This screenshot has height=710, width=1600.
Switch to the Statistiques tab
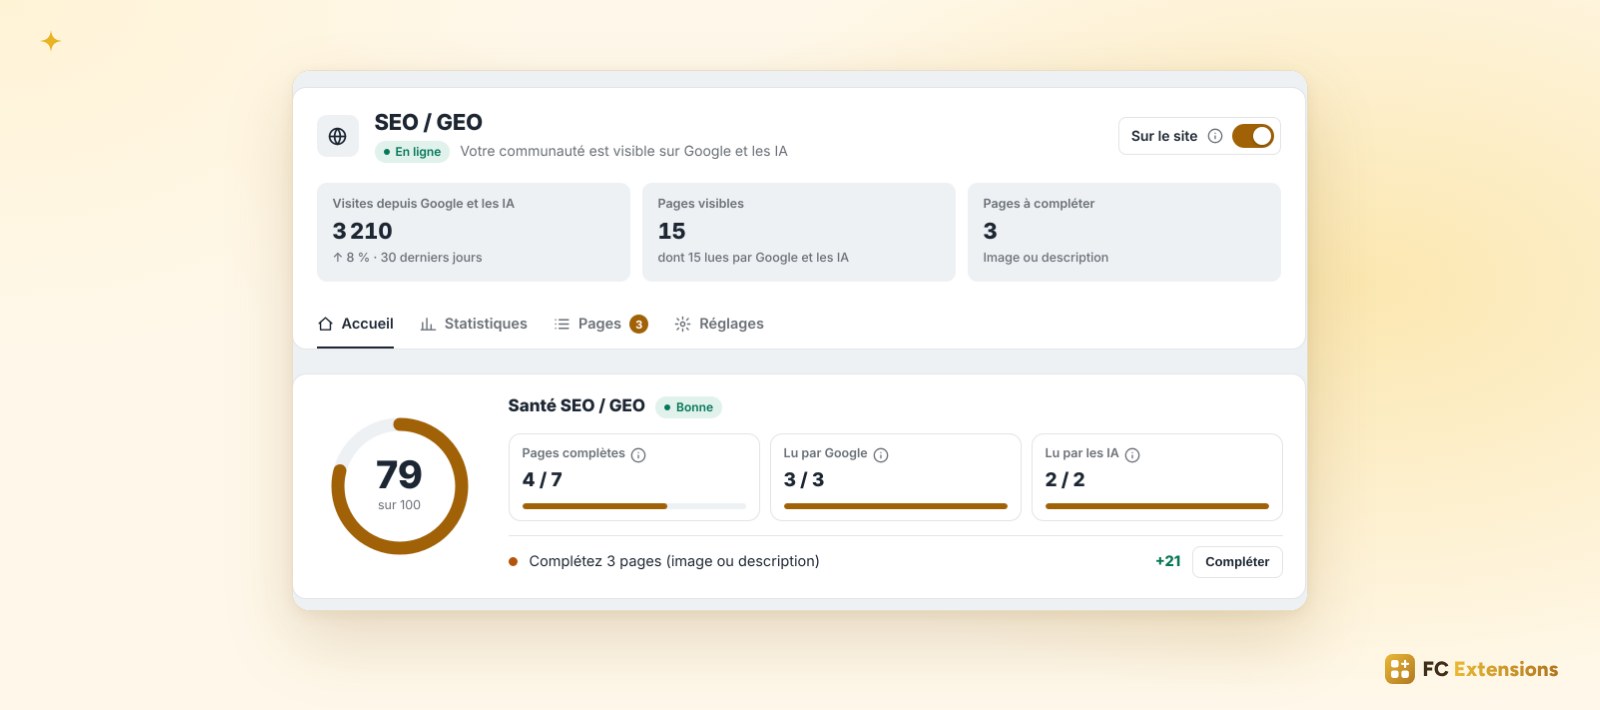click(x=474, y=324)
